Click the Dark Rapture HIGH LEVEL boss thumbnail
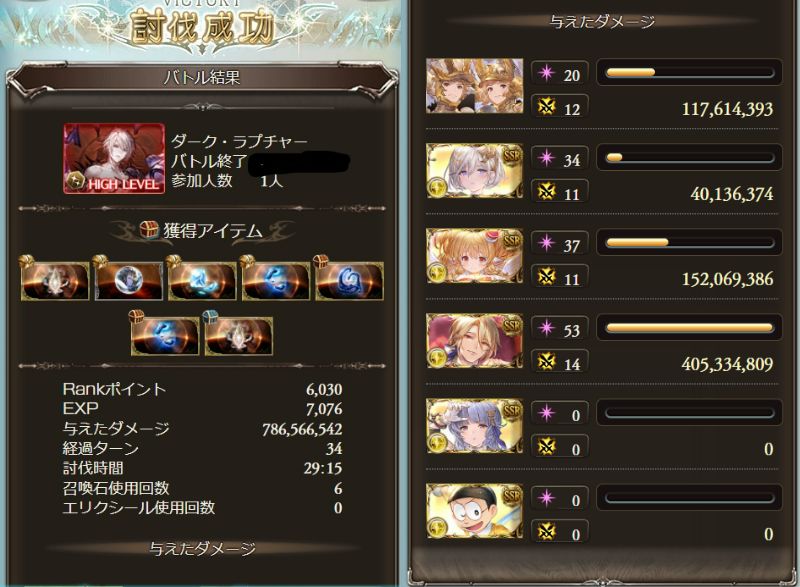This screenshot has width=800, height=587. pyautogui.click(x=114, y=158)
